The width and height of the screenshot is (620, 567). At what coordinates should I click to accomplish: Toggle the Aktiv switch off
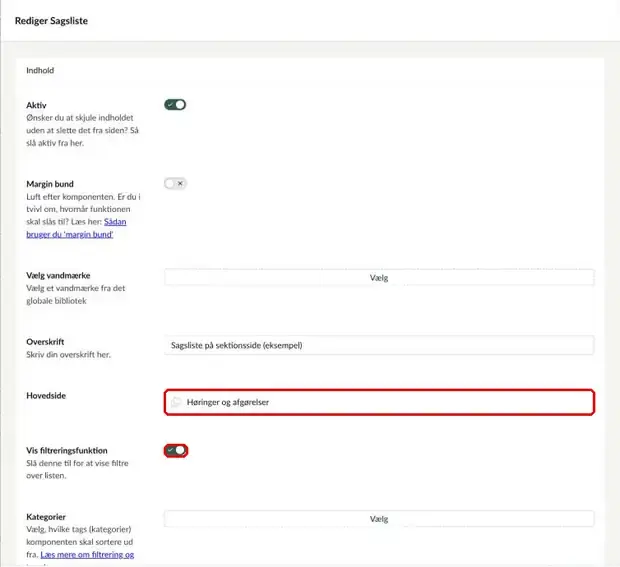pyautogui.click(x=175, y=105)
